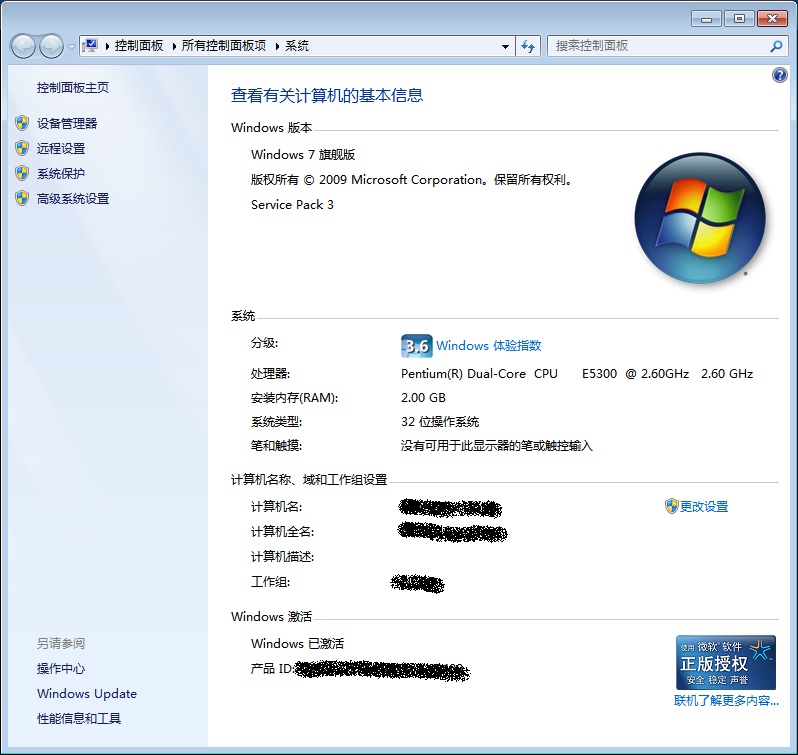Open help via the blue question mark
Viewport: 798px width, 755px height.
pyautogui.click(x=779, y=75)
